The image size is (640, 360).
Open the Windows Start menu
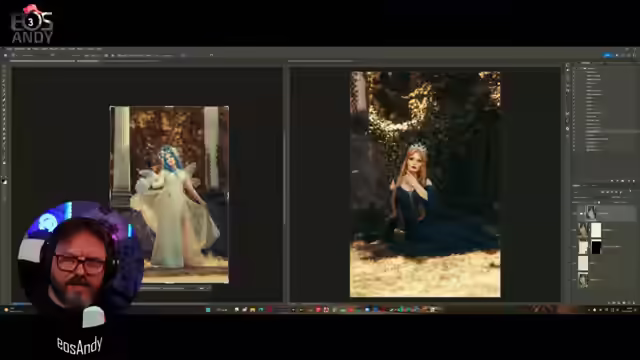point(208,310)
